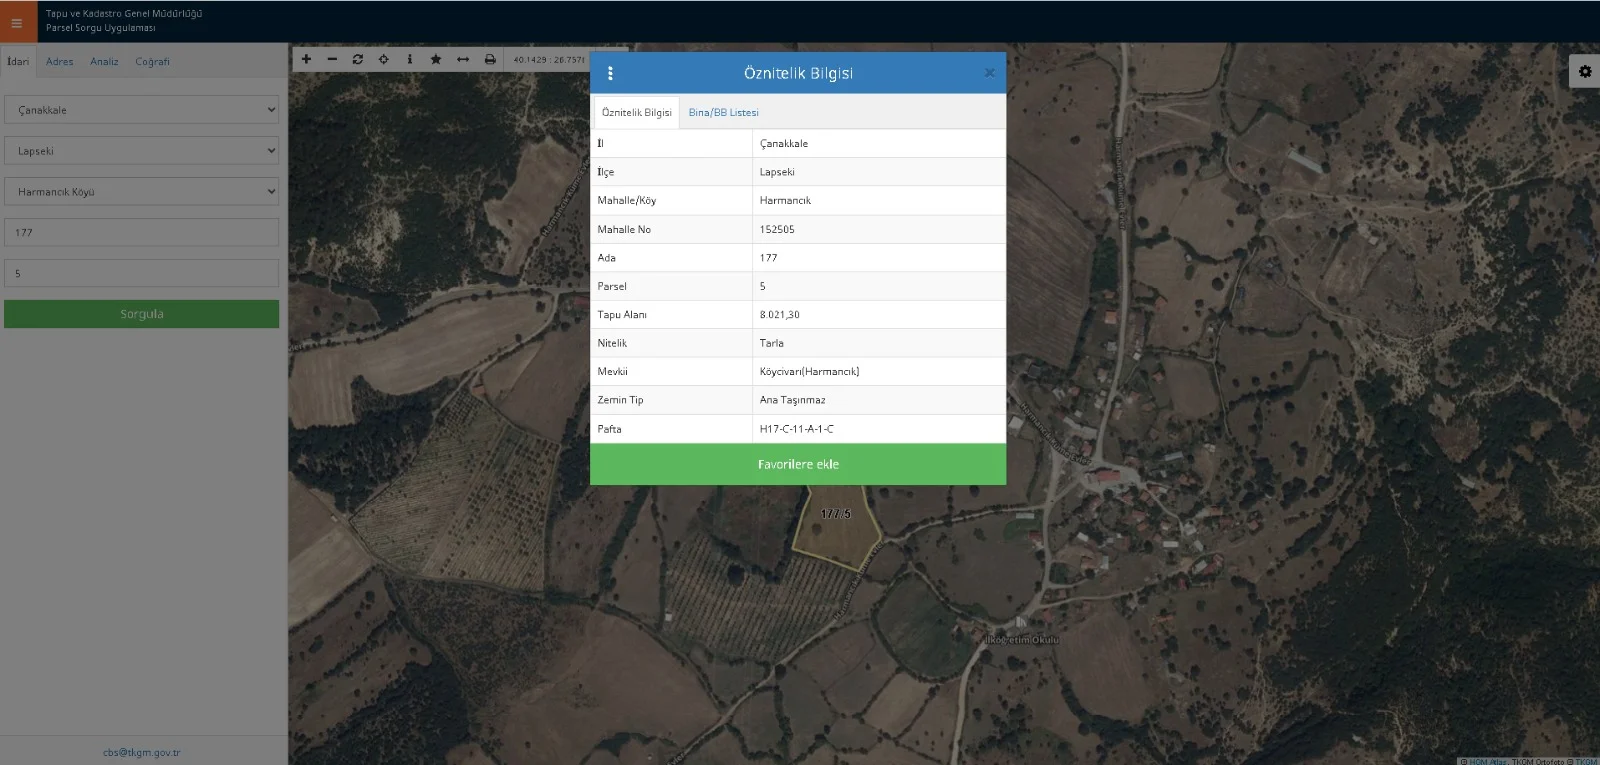The width and height of the screenshot is (1600, 765).
Task: Select the distance measure arrow icon
Action: 463,59
